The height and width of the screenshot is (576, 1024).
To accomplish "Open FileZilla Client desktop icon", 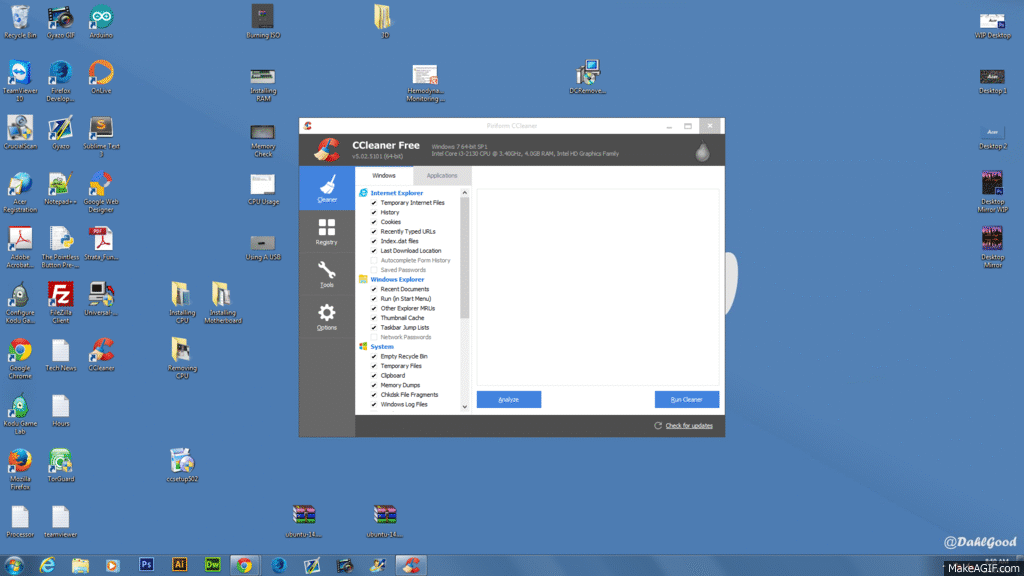I will click(x=60, y=299).
